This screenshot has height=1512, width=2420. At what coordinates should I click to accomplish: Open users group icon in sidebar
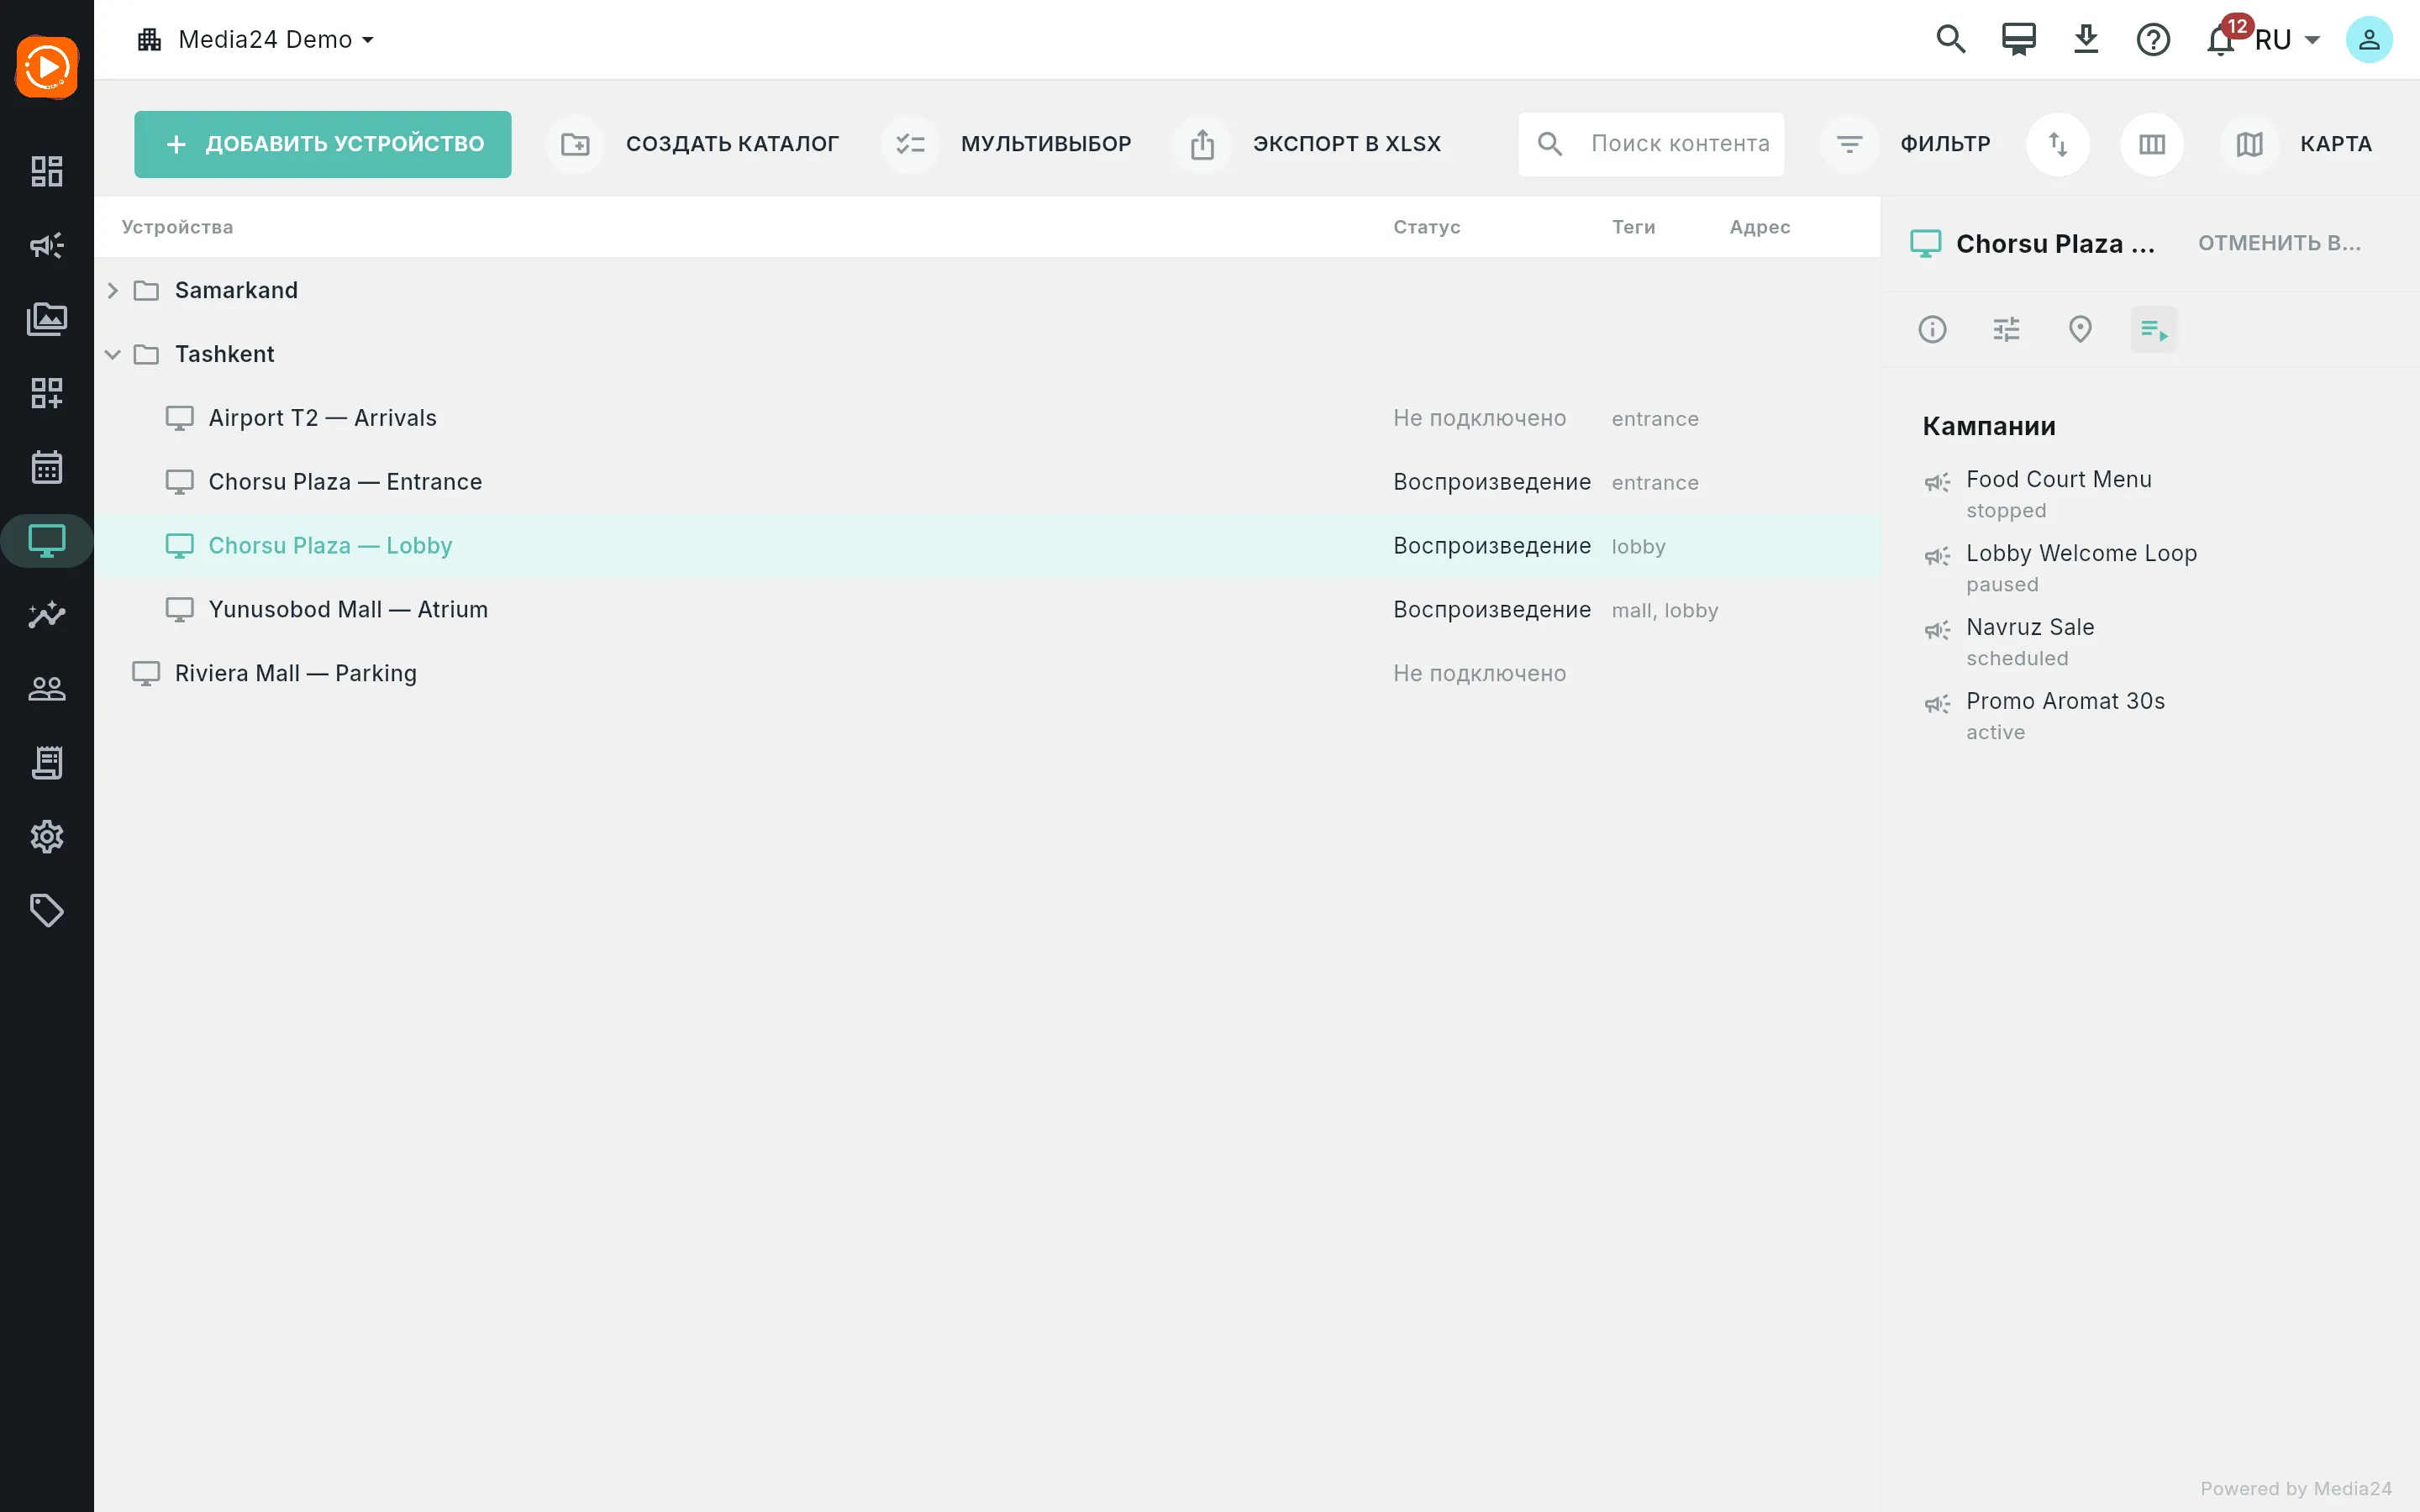tap(46, 688)
